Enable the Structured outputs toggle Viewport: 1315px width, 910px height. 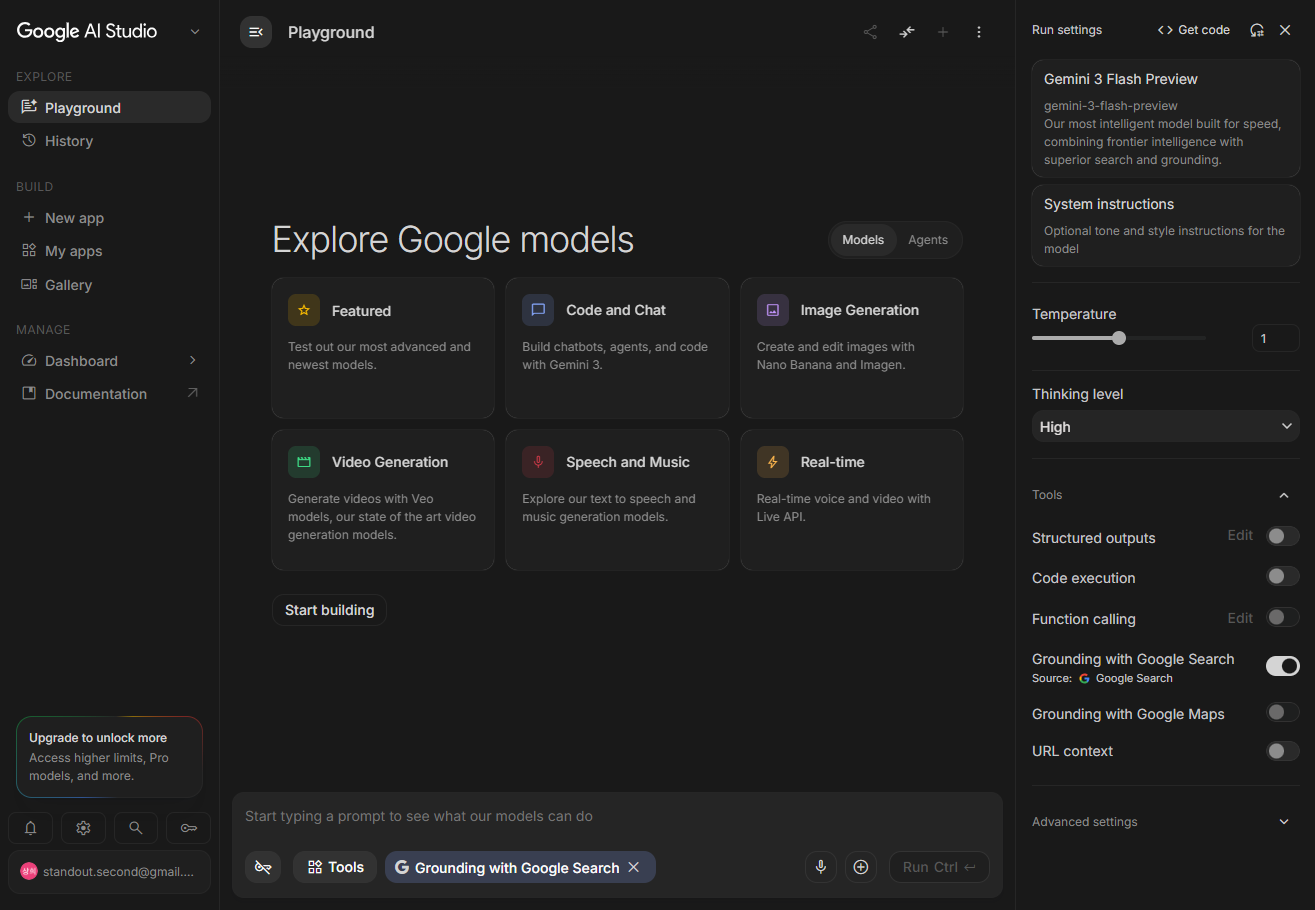point(1283,536)
